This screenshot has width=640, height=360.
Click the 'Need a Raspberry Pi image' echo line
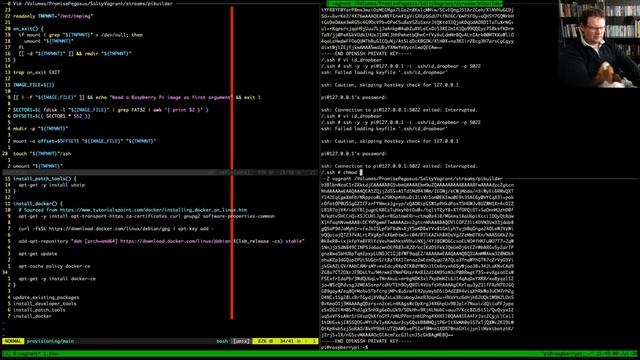[137, 97]
